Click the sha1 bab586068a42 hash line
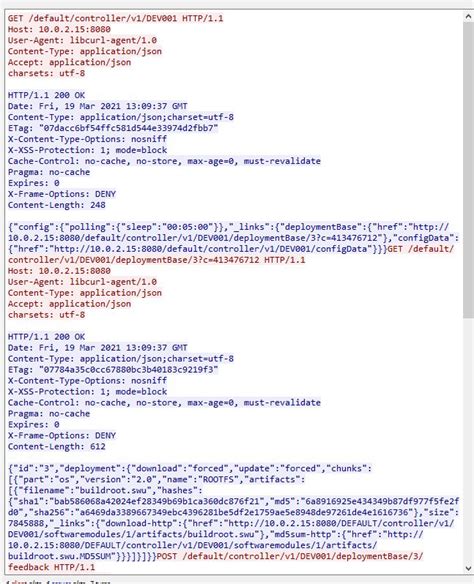 pyautogui.click(x=233, y=501)
